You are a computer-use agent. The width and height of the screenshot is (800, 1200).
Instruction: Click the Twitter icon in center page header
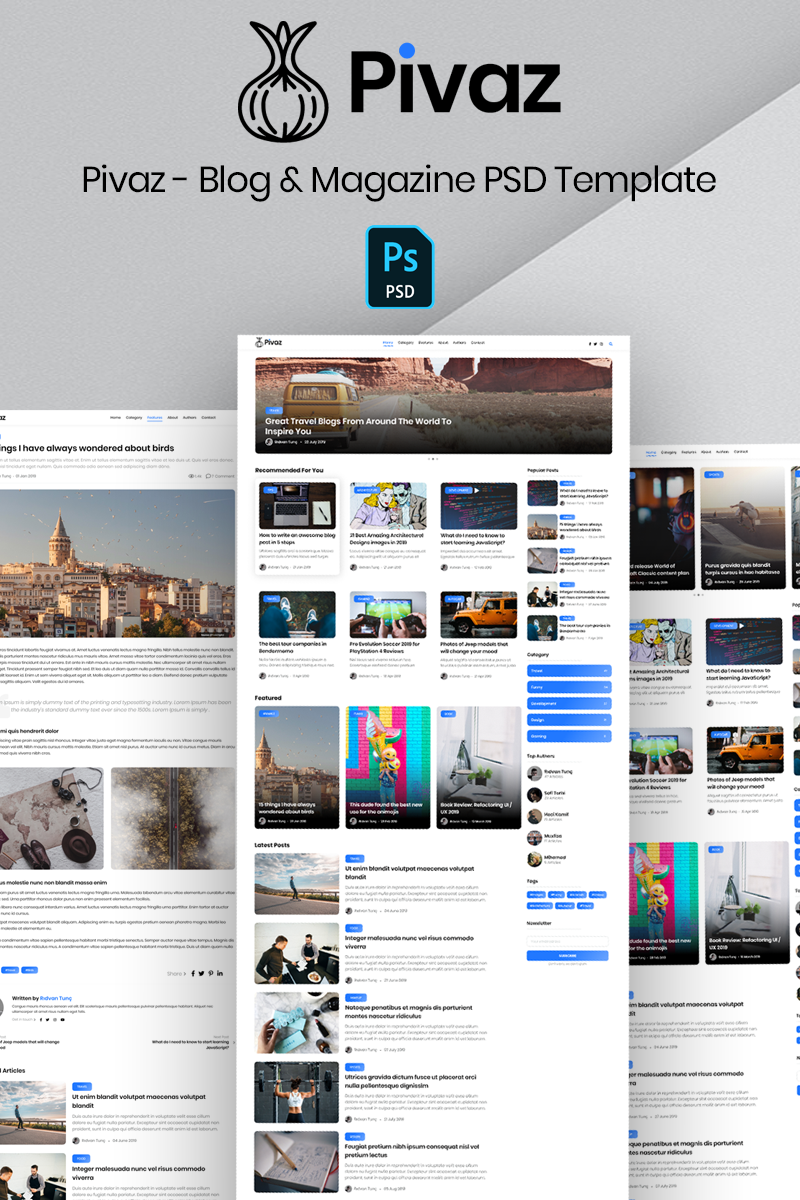click(x=596, y=343)
